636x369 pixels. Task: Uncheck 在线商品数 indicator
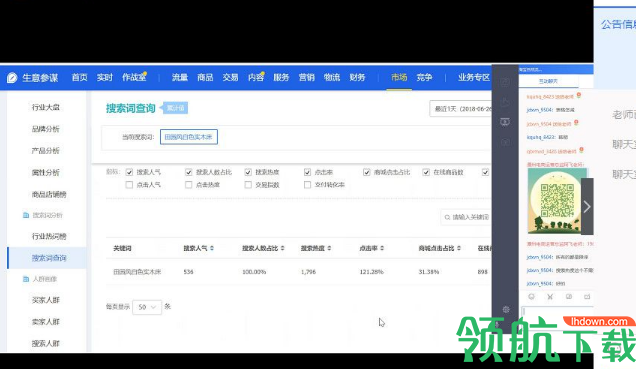[x=426, y=172]
